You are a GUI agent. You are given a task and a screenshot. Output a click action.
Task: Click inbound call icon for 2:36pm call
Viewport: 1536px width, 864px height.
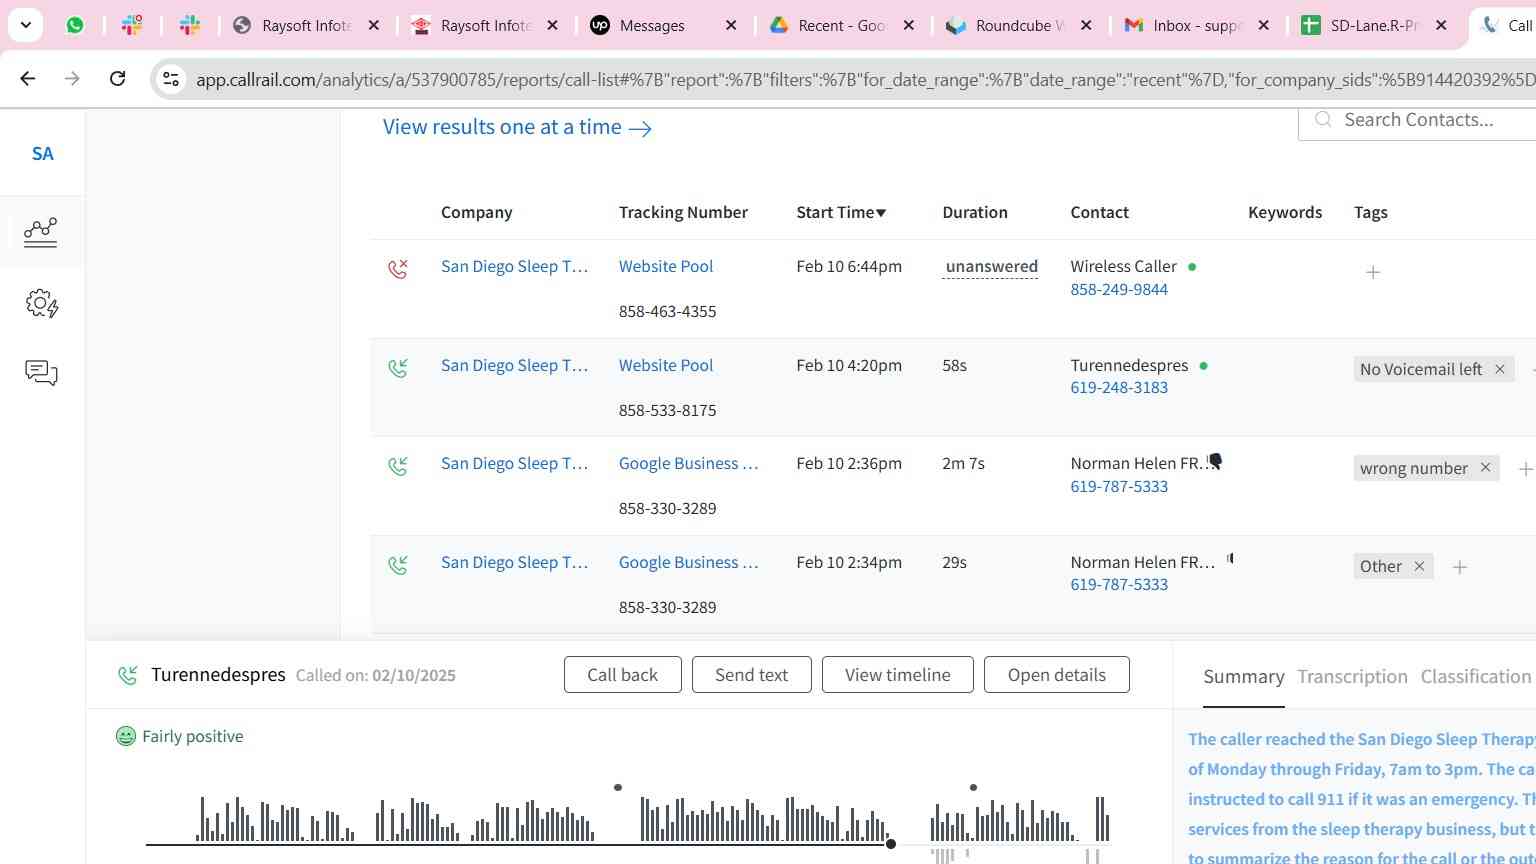pyautogui.click(x=398, y=466)
